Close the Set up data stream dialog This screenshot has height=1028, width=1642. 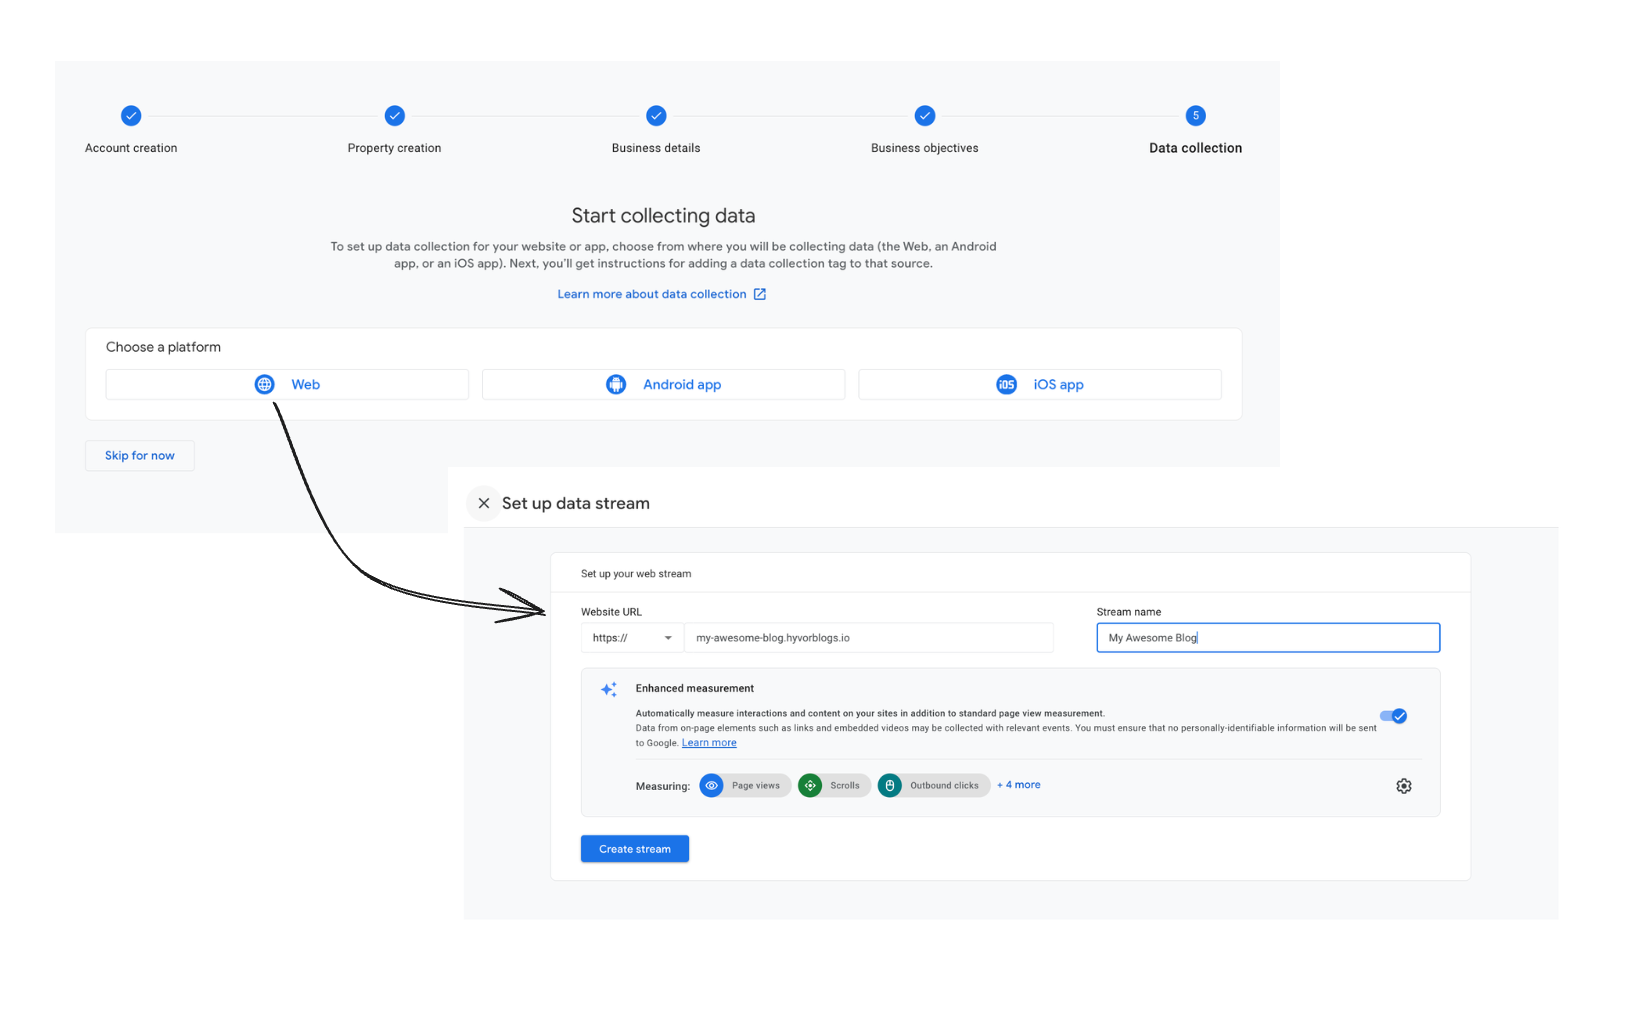[x=483, y=503]
